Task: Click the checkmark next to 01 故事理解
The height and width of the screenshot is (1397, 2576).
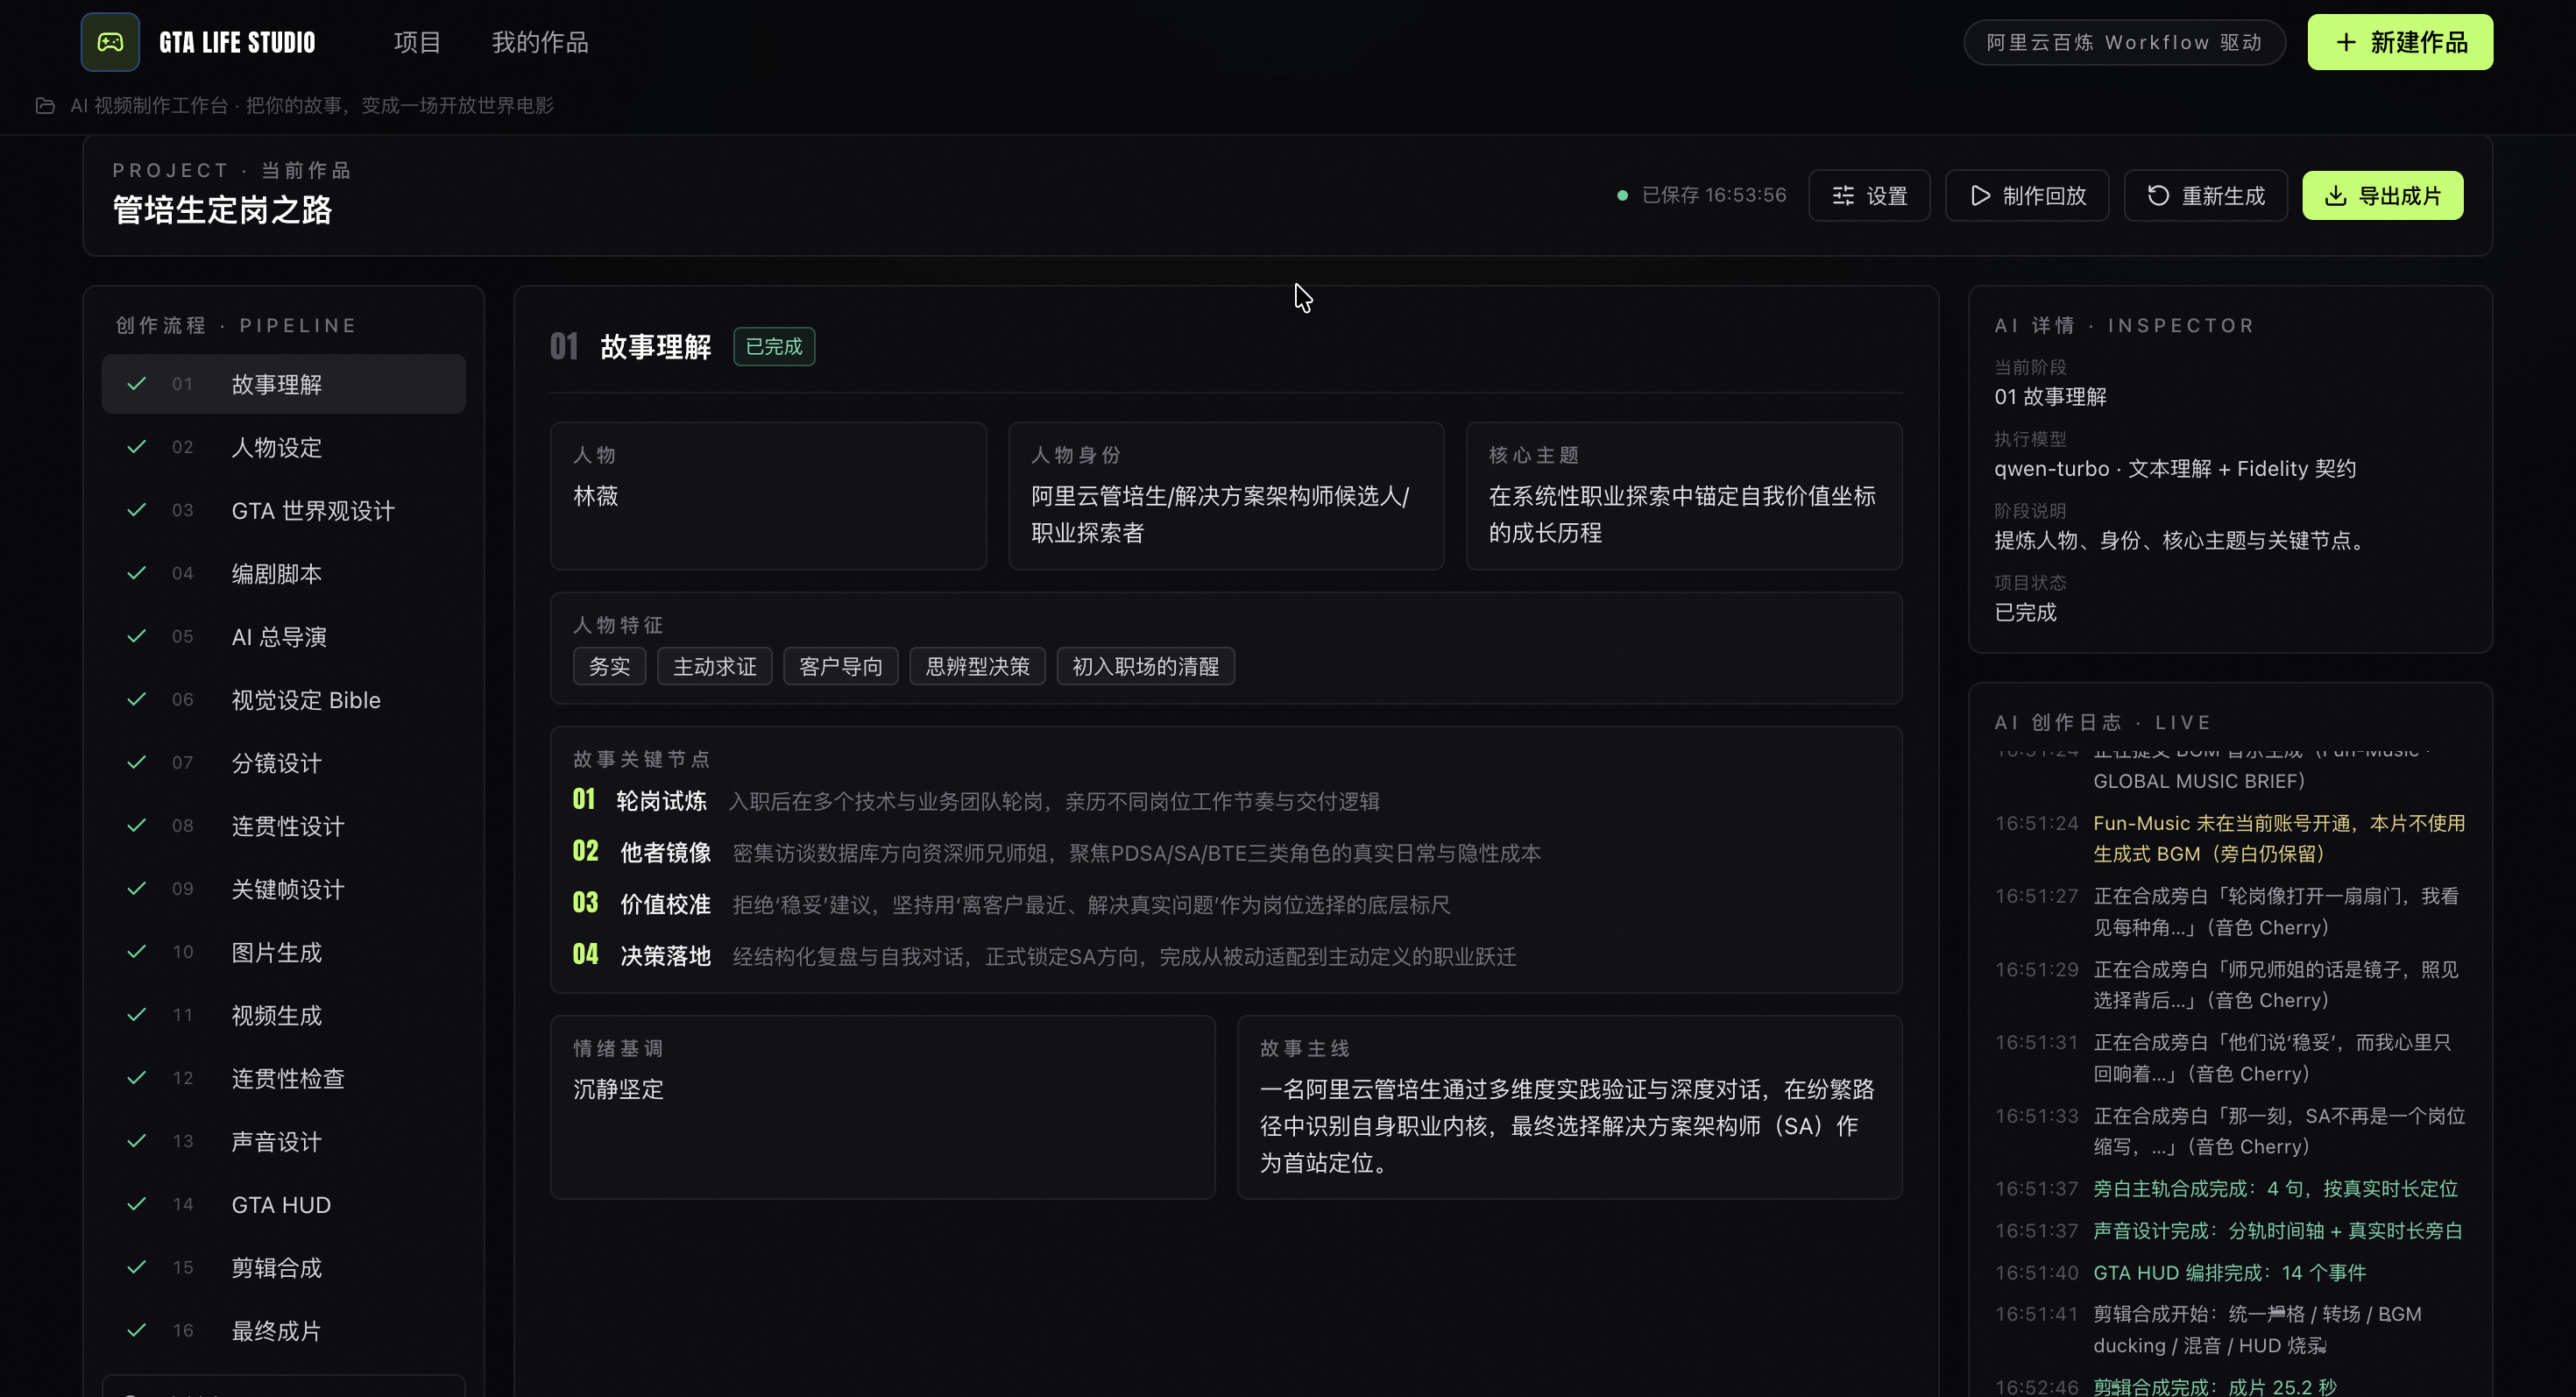Action: coord(137,383)
